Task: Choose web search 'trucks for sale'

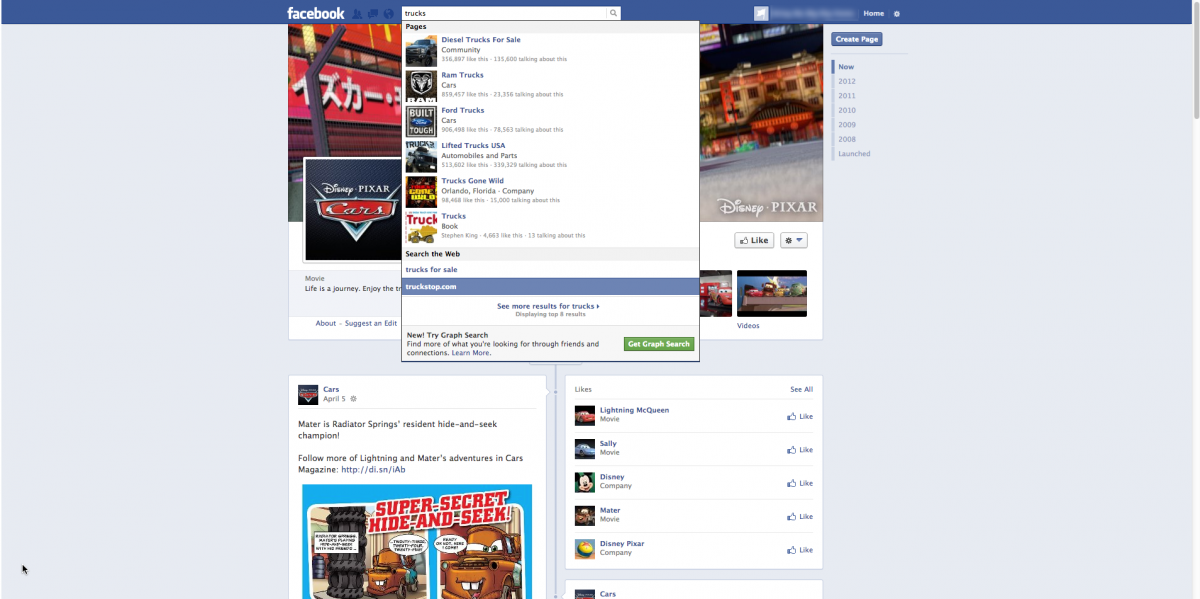Action: (x=550, y=270)
